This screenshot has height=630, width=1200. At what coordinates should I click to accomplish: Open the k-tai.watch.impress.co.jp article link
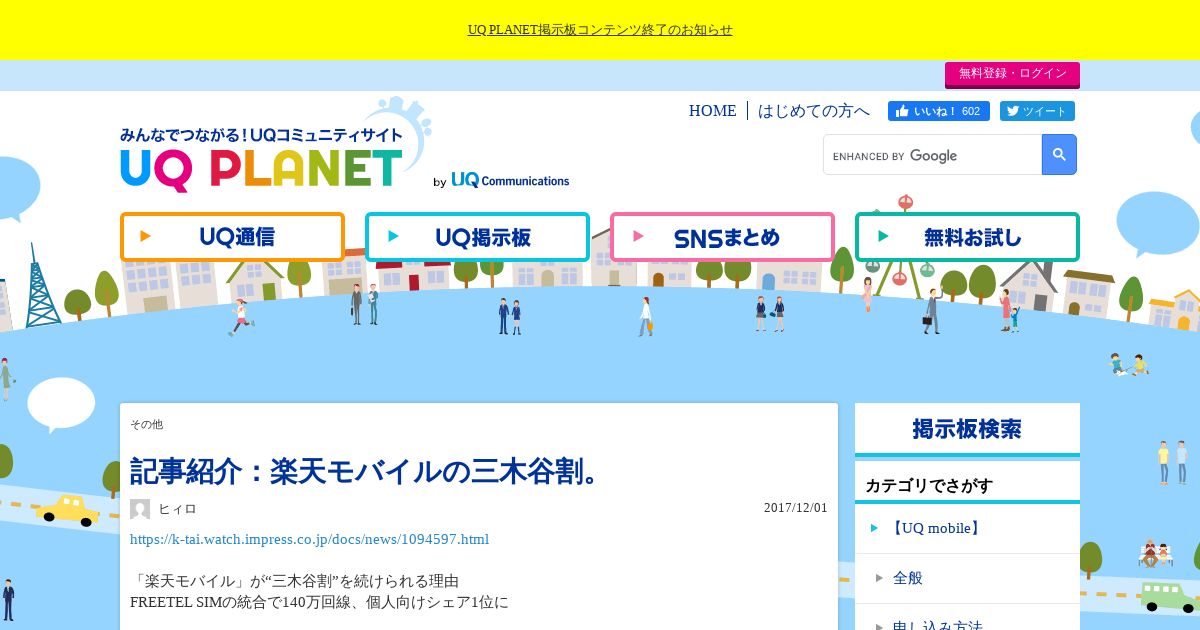[309, 539]
